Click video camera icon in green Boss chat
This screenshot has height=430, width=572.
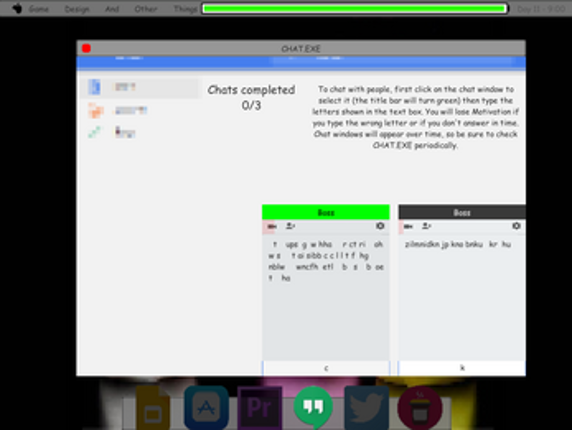point(271,226)
